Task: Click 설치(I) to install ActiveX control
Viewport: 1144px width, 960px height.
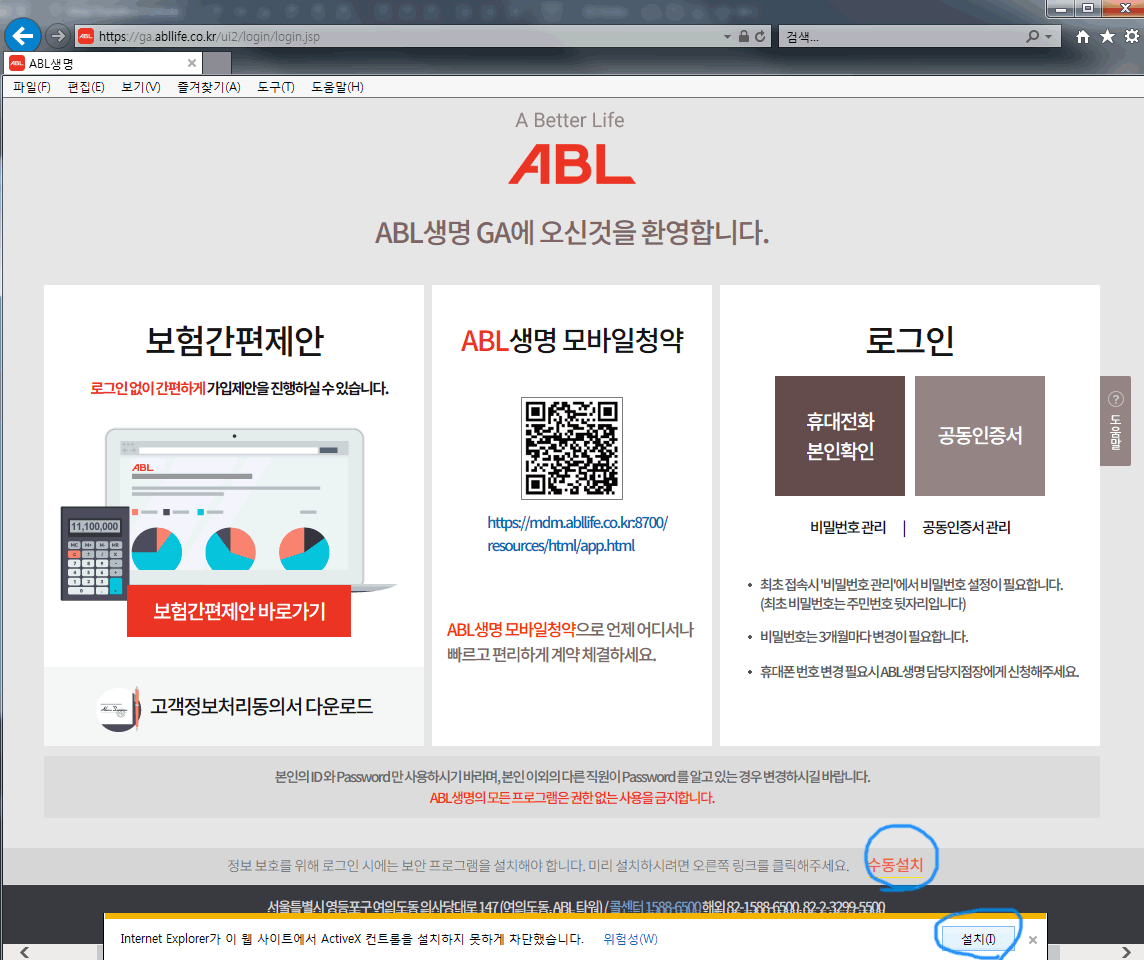Action: [978, 939]
